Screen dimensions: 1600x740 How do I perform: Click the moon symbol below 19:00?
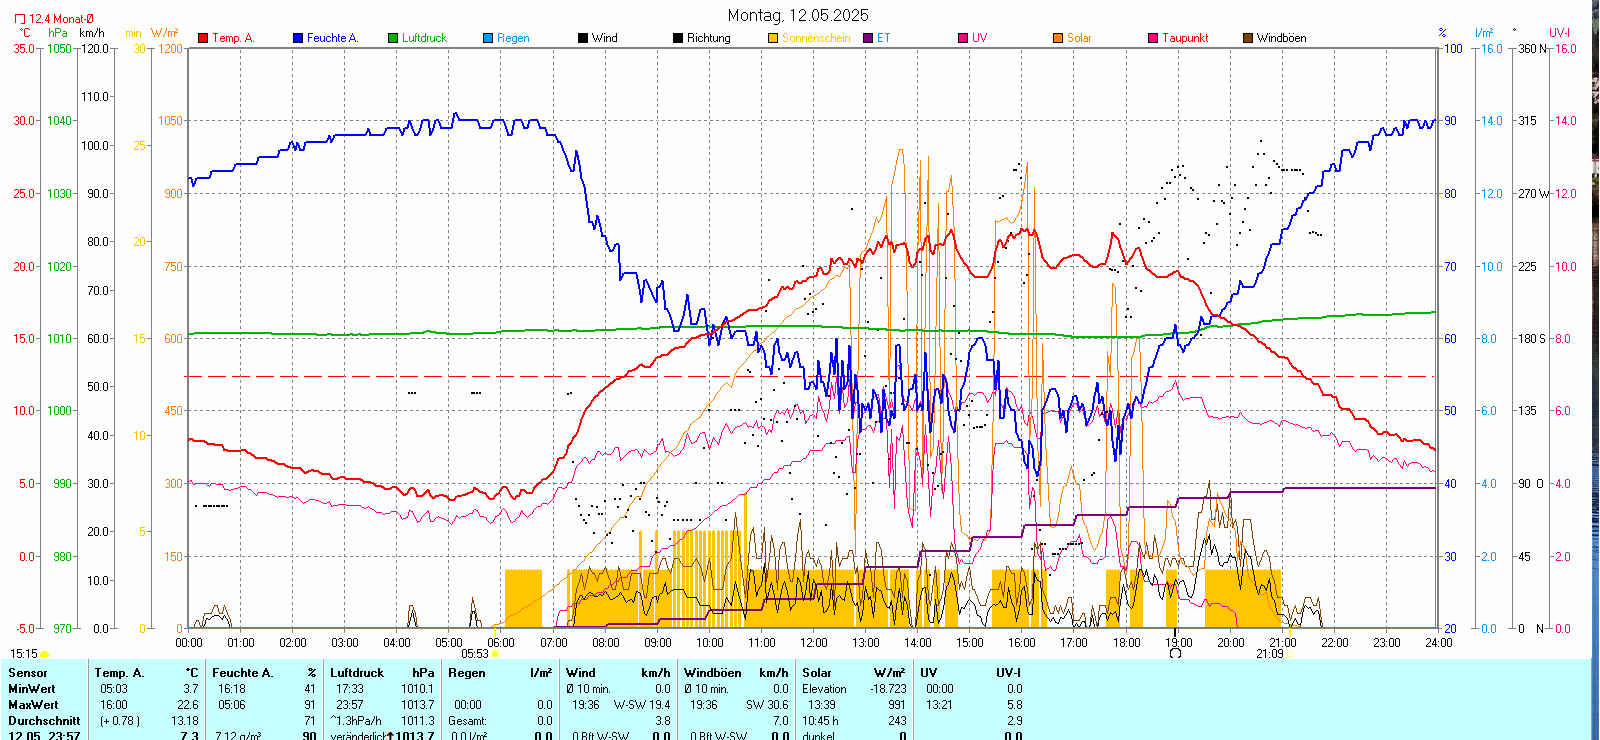point(1176,653)
